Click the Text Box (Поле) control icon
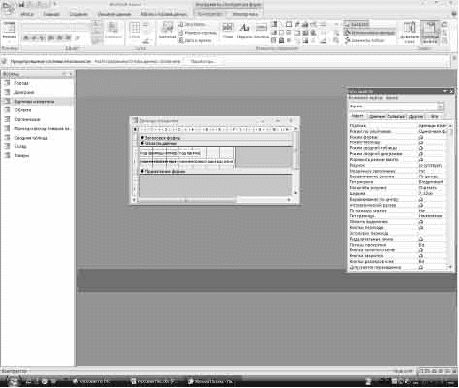 click(228, 29)
